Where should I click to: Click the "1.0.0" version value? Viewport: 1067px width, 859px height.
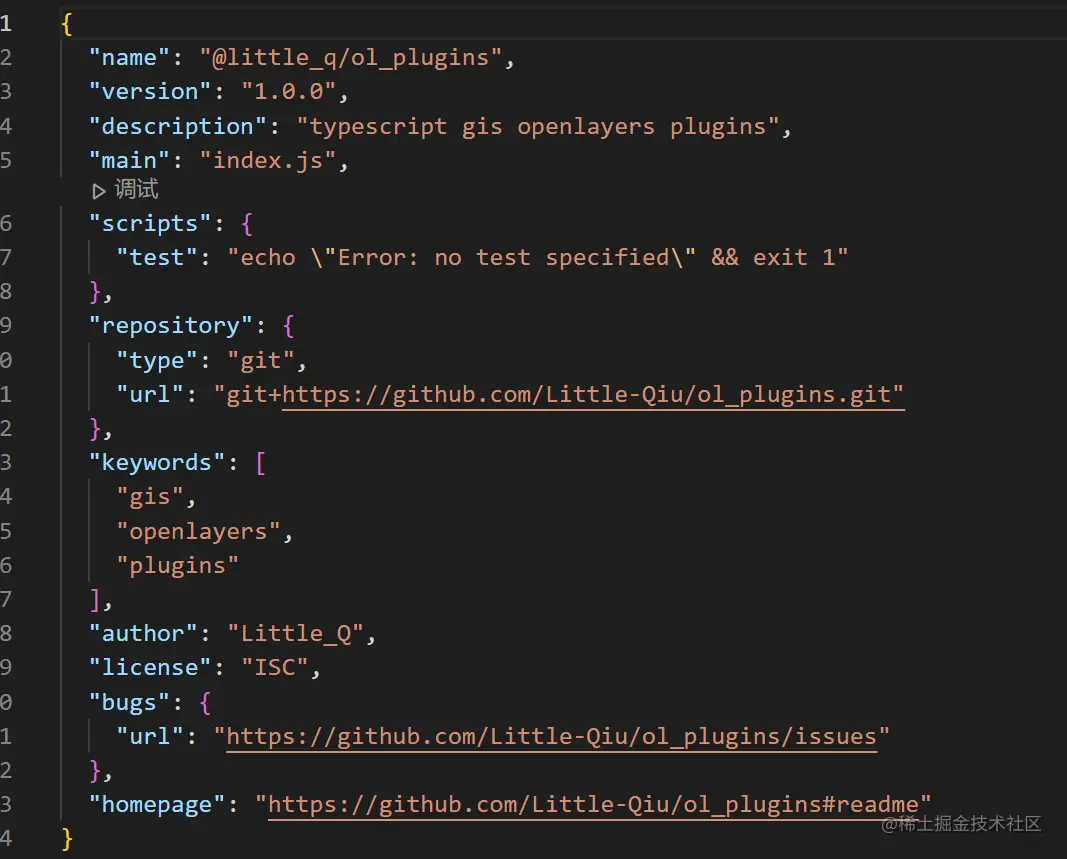point(290,91)
